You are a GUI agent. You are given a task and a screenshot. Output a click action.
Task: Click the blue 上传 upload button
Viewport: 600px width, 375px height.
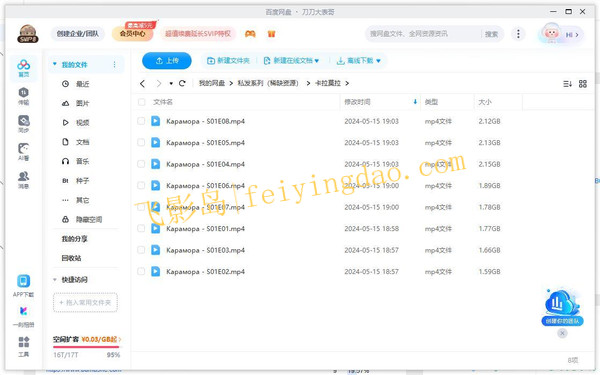(x=167, y=61)
